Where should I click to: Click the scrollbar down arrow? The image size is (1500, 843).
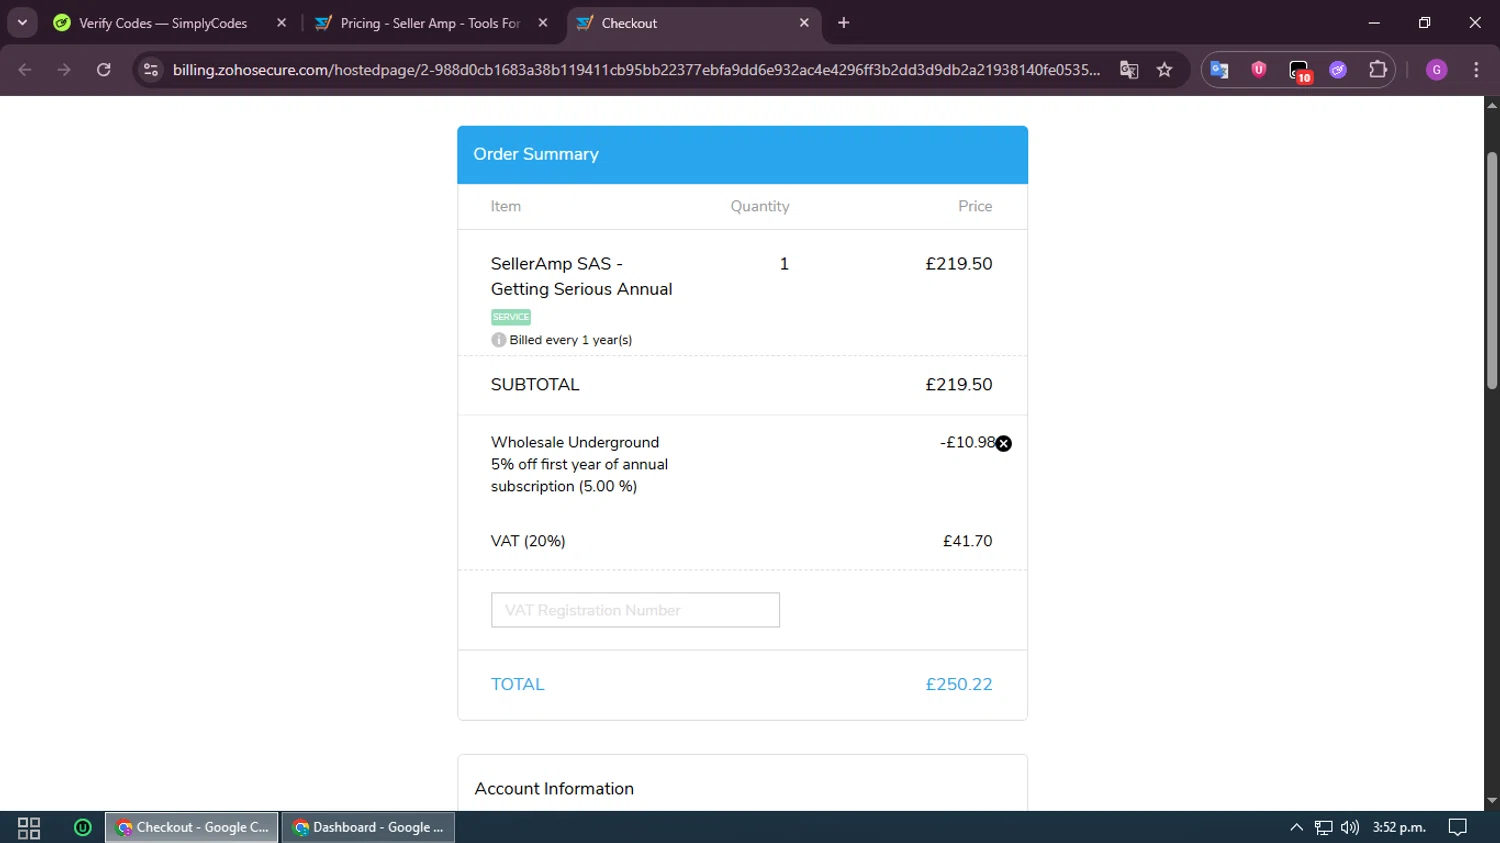point(1492,801)
